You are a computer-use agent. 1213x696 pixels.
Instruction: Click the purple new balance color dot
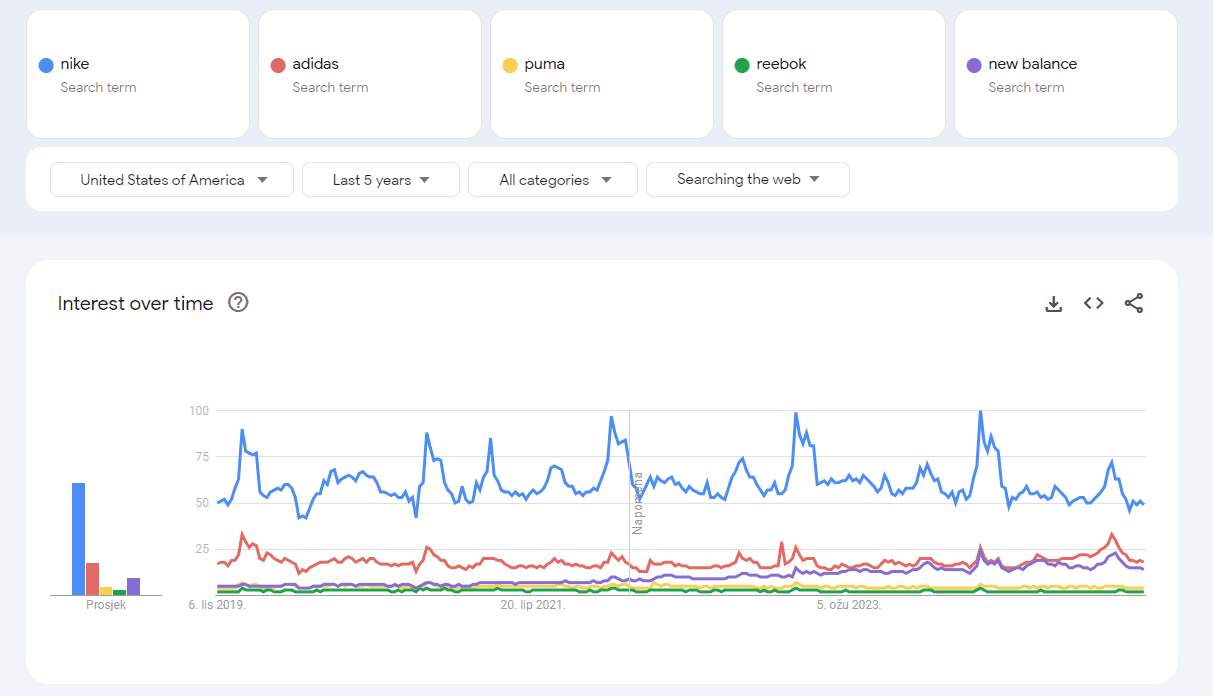click(x=974, y=65)
